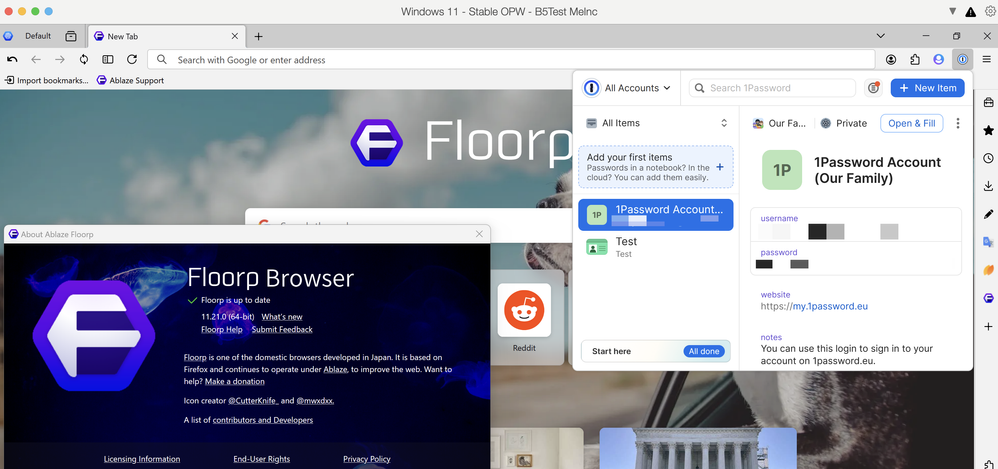Open the History clock sidebar panel

[988, 158]
